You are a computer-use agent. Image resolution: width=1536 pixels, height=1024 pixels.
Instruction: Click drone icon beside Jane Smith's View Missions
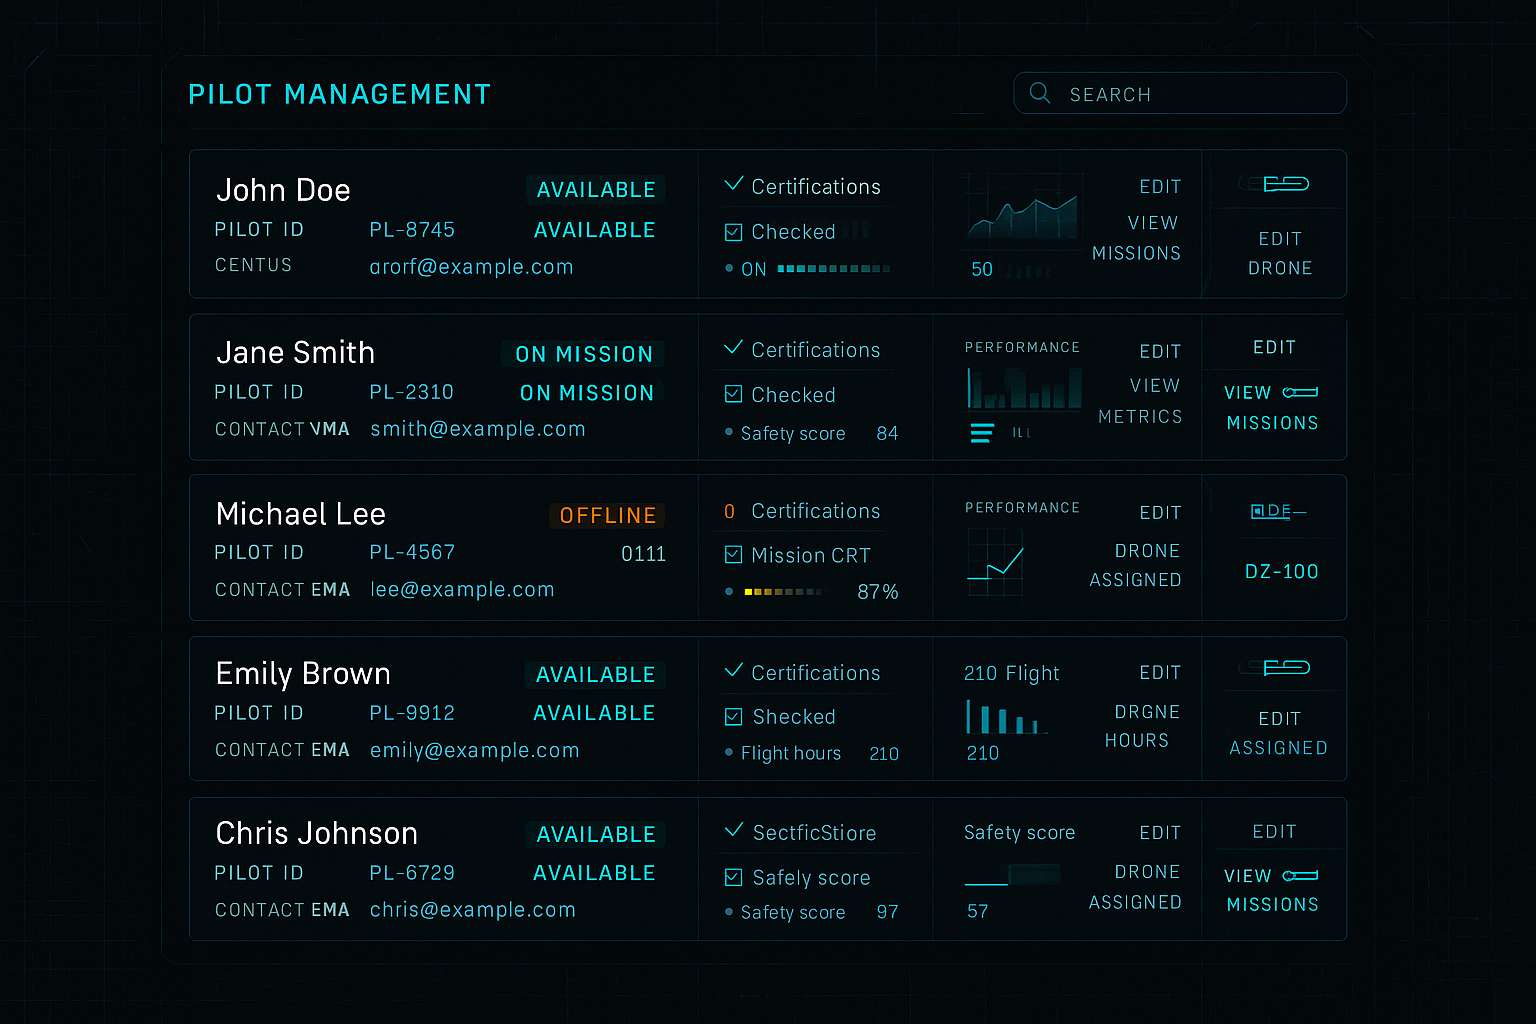1300,393
